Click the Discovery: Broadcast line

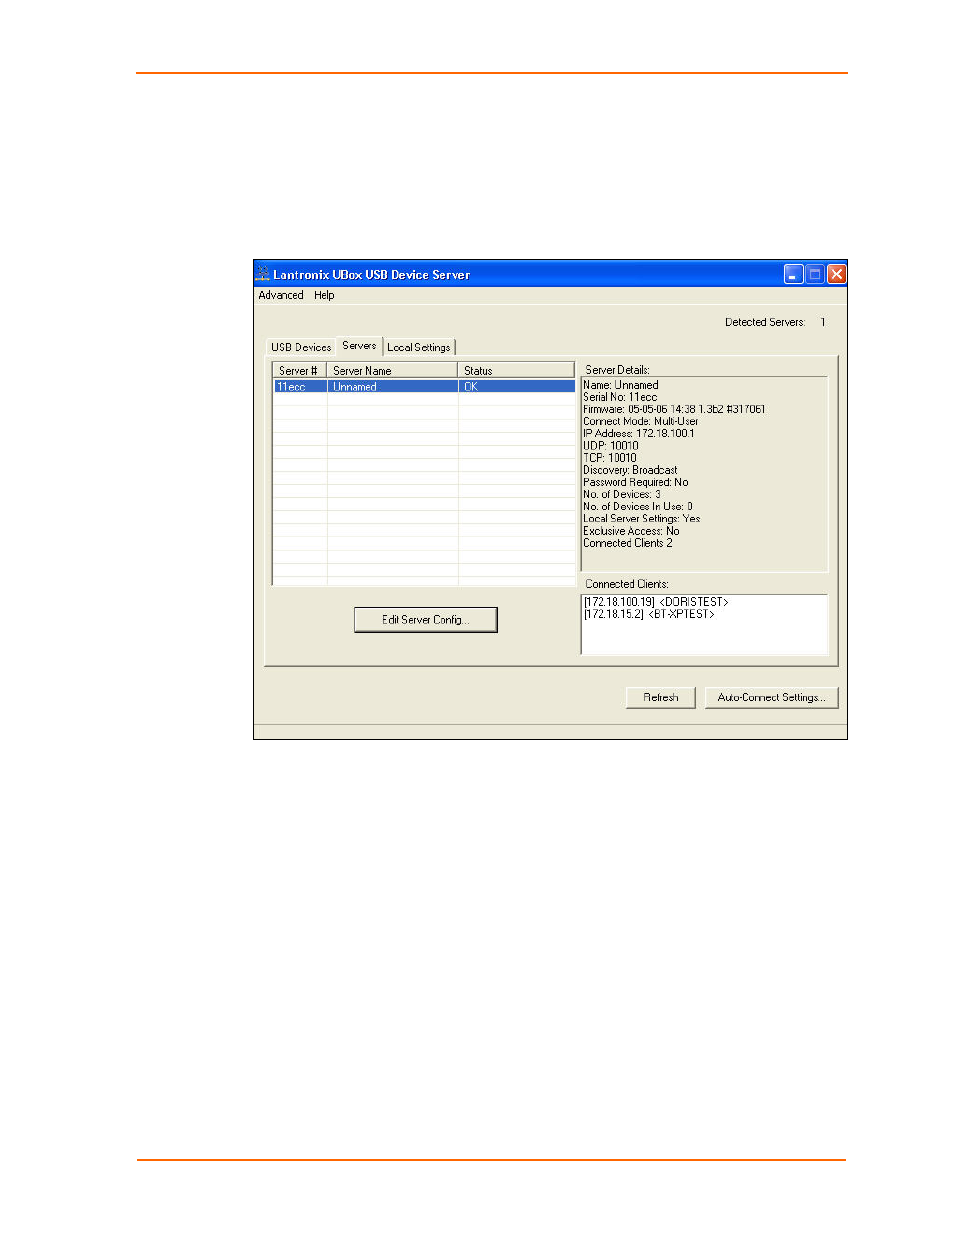[x=630, y=470]
